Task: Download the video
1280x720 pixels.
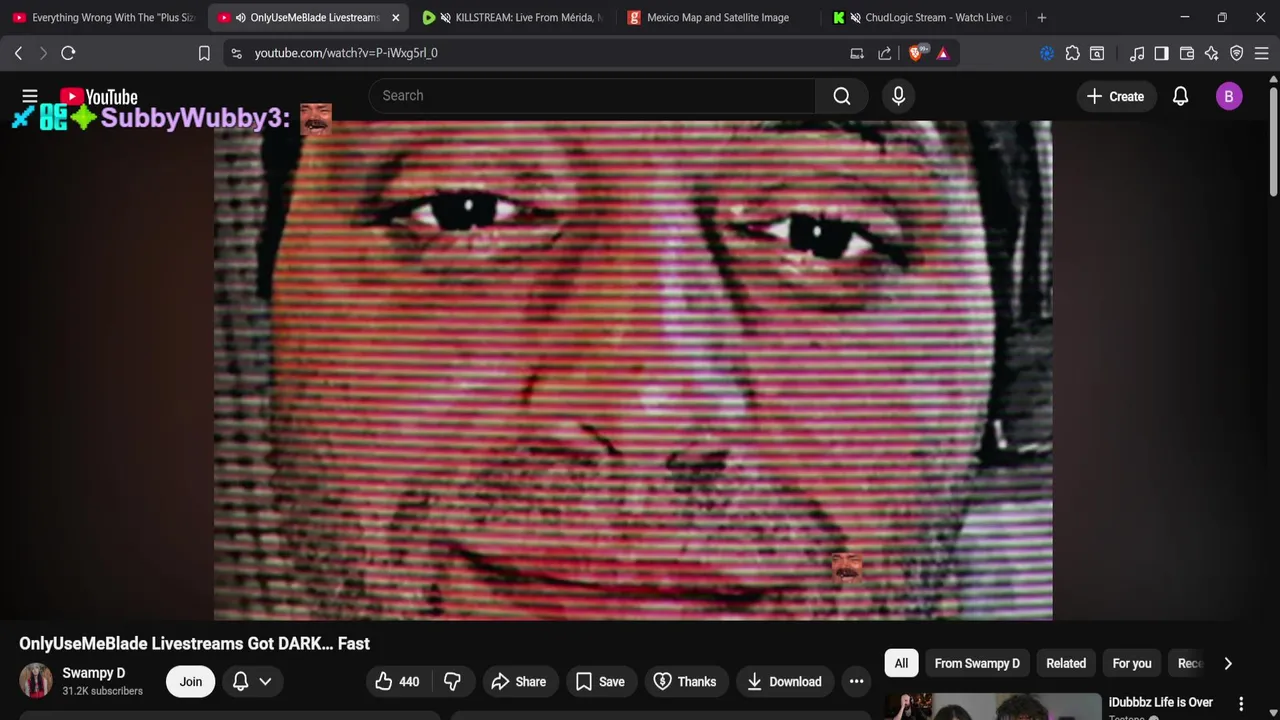Action: click(784, 682)
